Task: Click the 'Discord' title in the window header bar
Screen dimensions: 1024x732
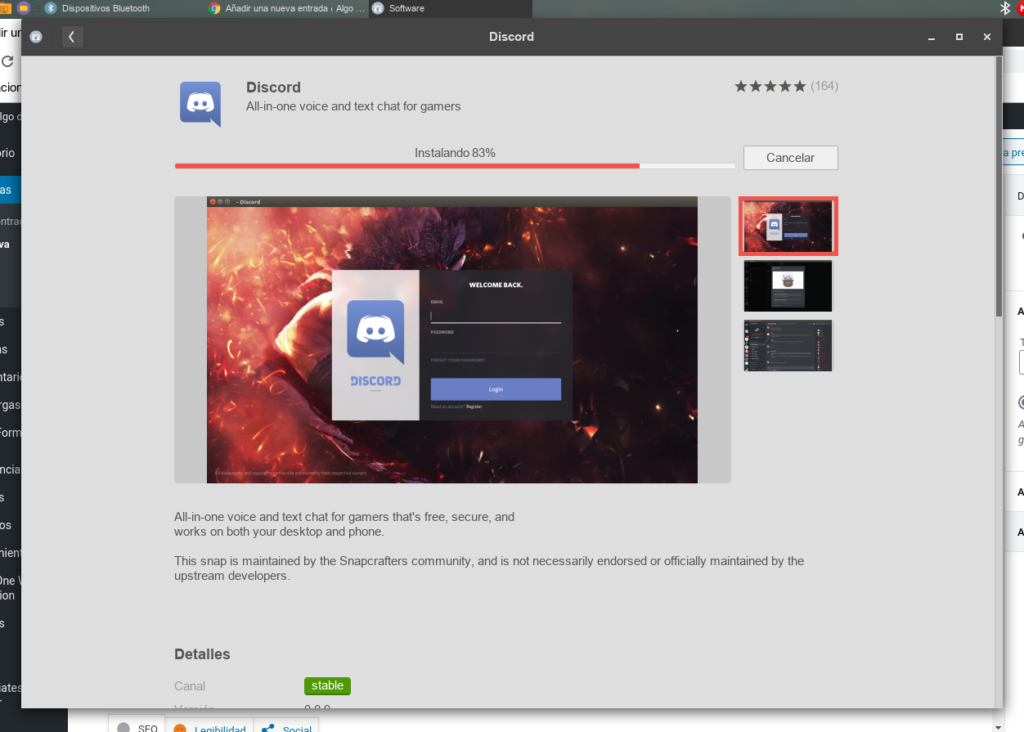Action: [x=511, y=37]
